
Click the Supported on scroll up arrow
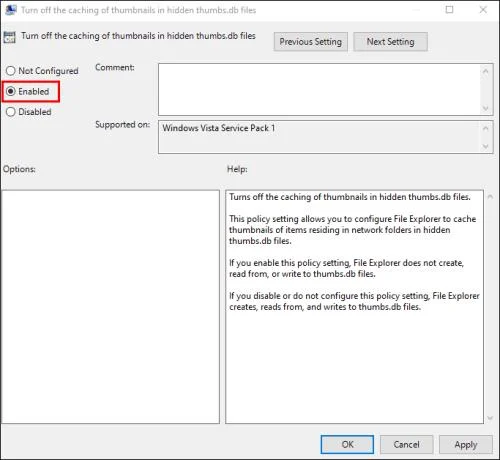[x=486, y=128]
